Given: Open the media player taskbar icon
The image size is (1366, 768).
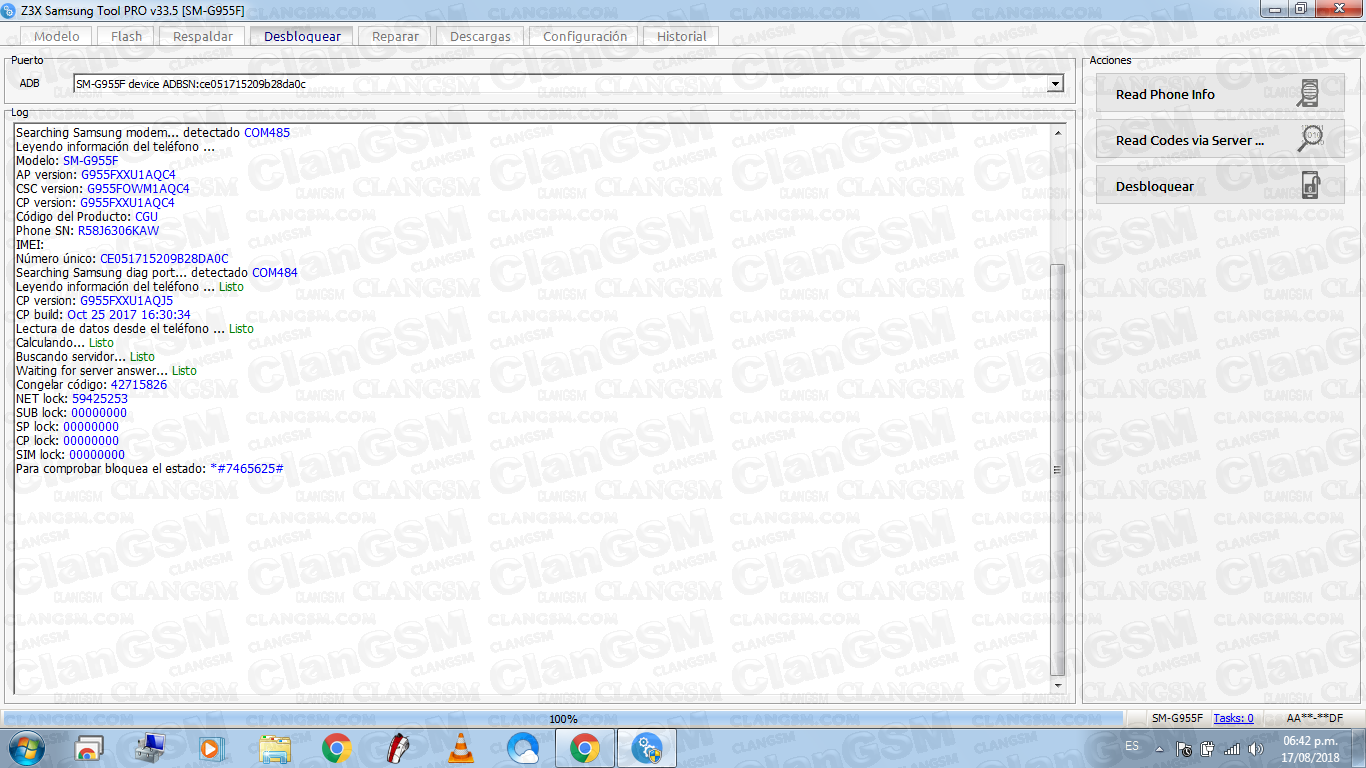Looking at the screenshot, I should pyautogui.click(x=212, y=748).
